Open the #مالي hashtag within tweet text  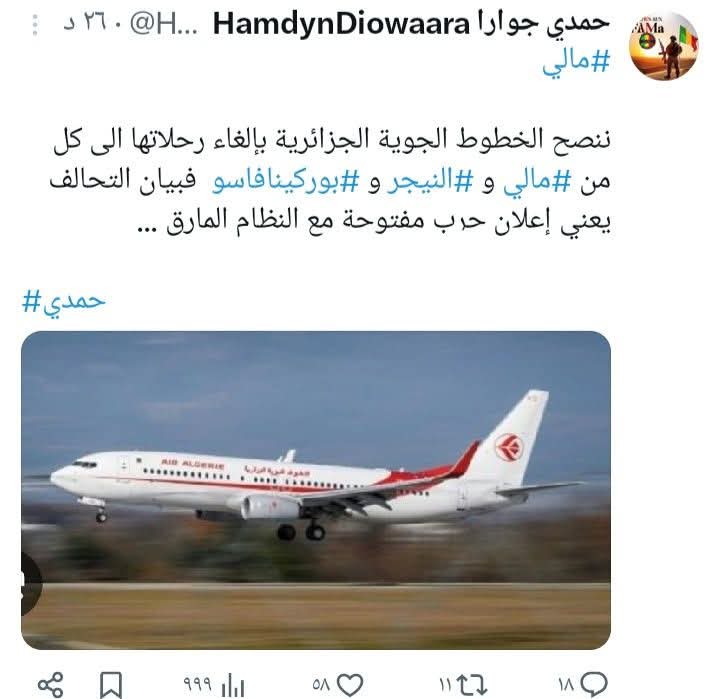point(537,182)
